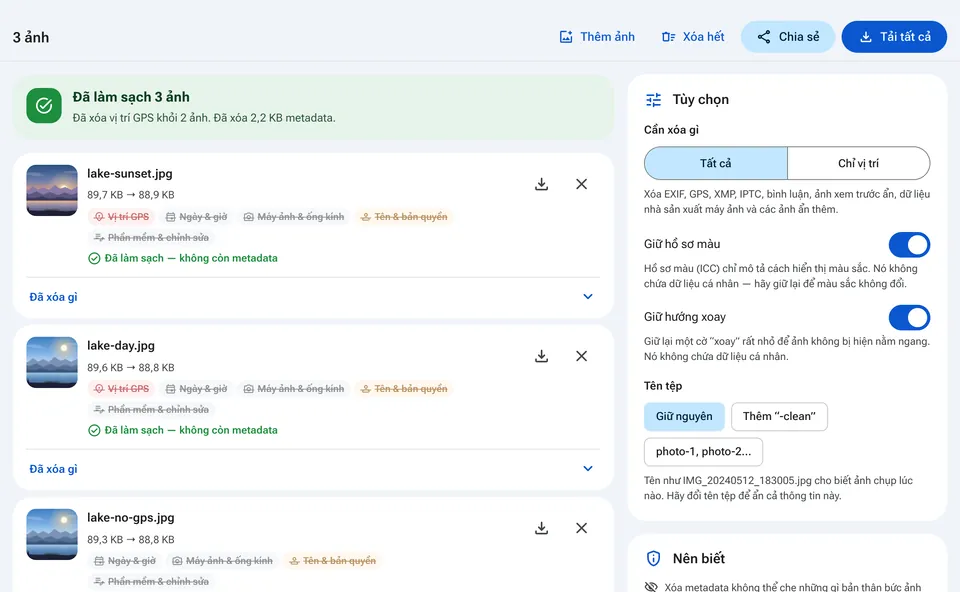Viewport: 960px width, 592px height.
Task: Remove lake-no-gps.jpg with its X icon
Action: (x=582, y=528)
